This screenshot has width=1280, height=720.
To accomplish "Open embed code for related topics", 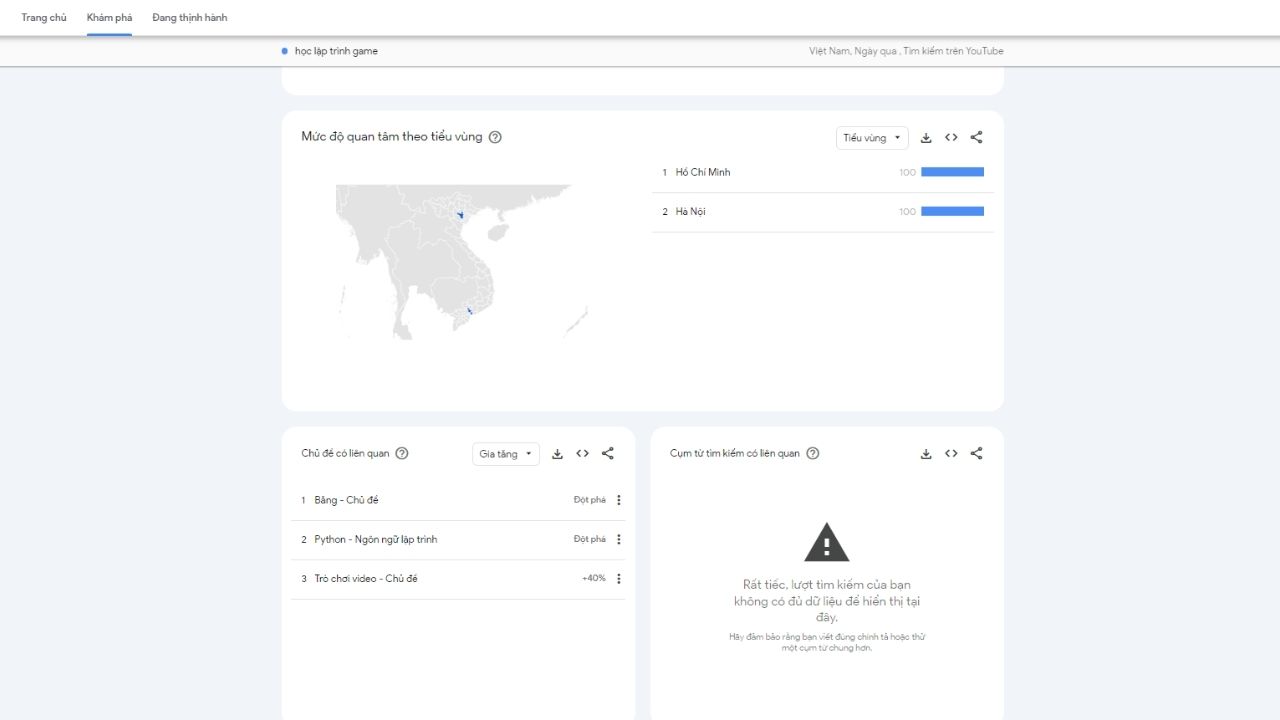I will click(x=582, y=453).
